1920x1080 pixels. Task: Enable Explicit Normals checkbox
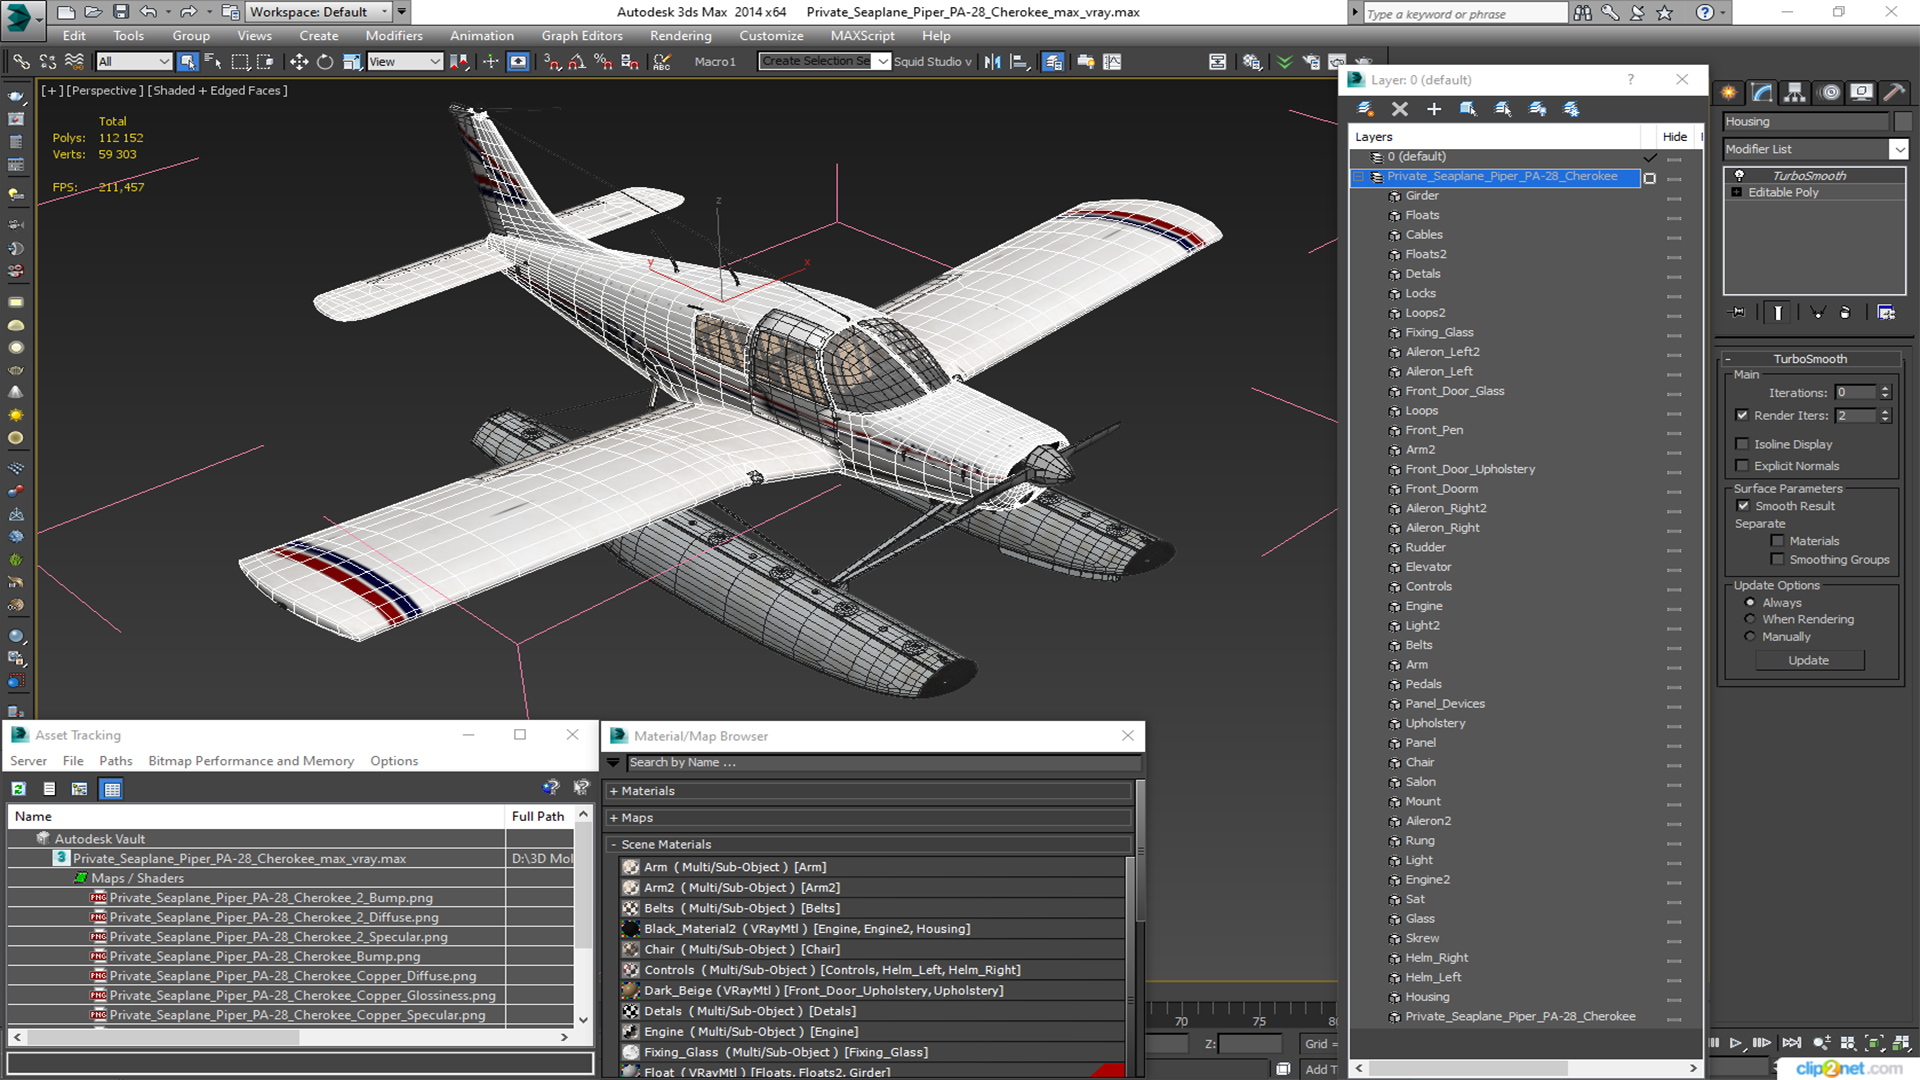(1742, 466)
